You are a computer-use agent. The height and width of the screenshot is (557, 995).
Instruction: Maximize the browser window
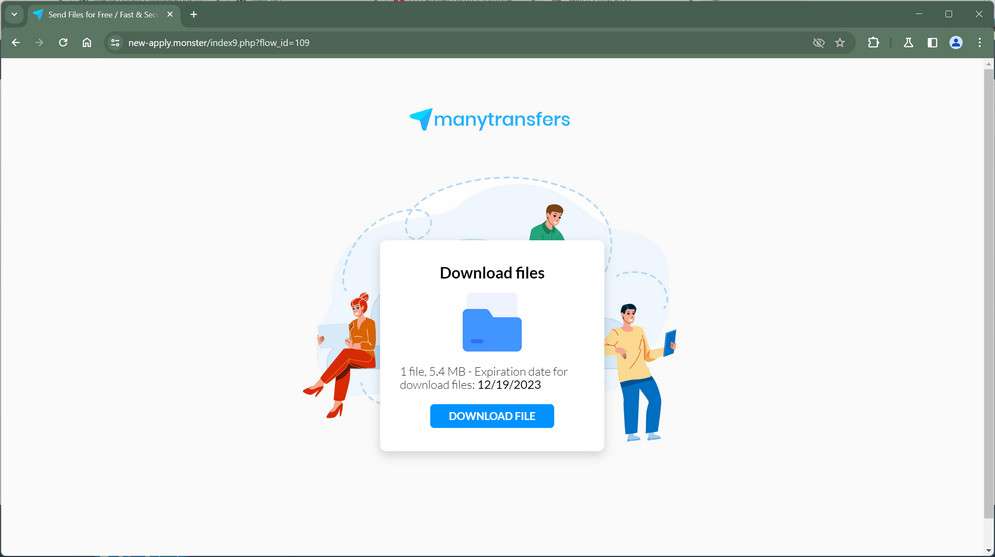coord(949,14)
